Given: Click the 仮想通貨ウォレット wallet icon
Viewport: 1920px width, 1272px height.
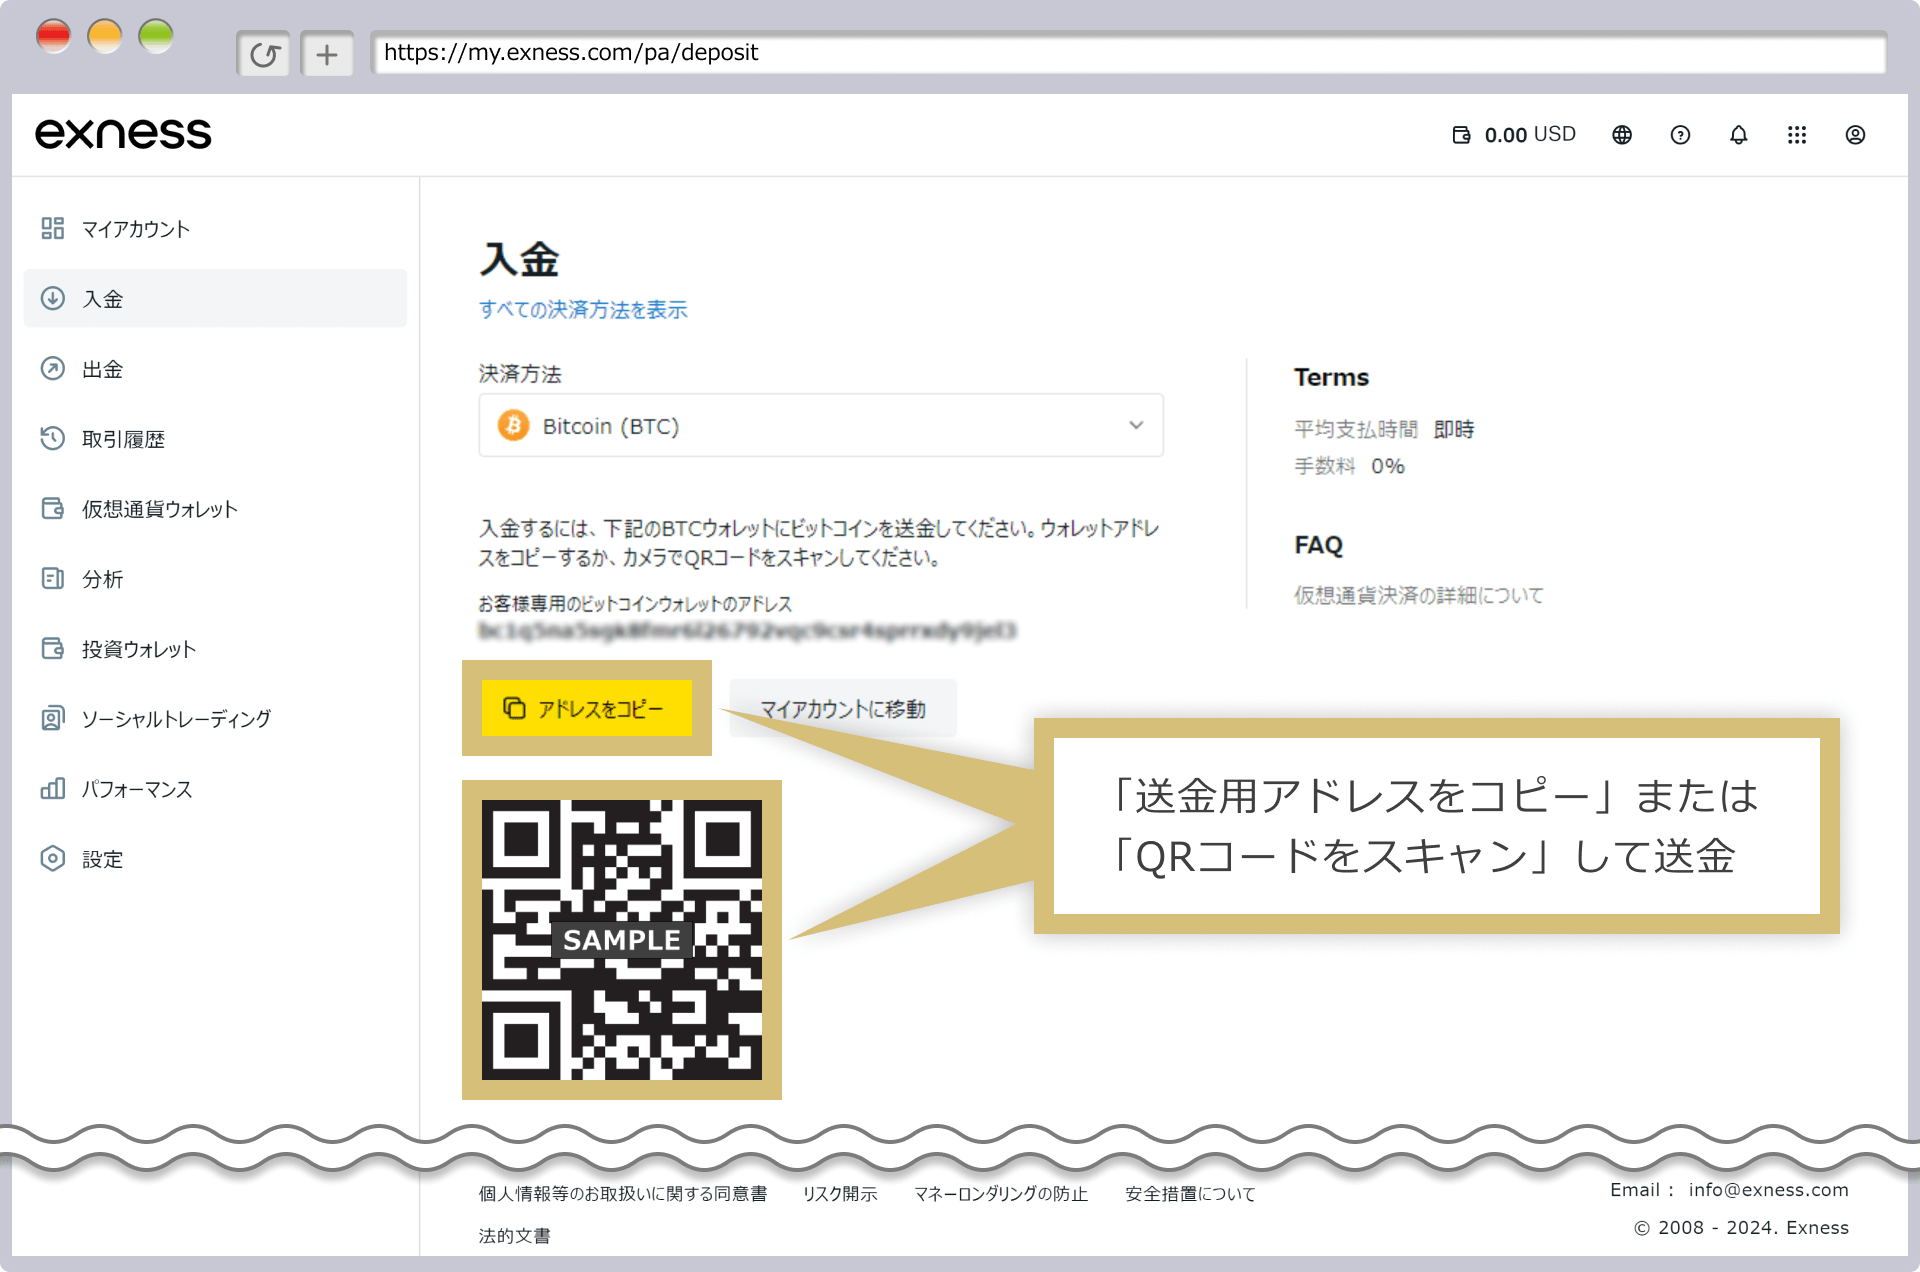Looking at the screenshot, I should [x=53, y=508].
